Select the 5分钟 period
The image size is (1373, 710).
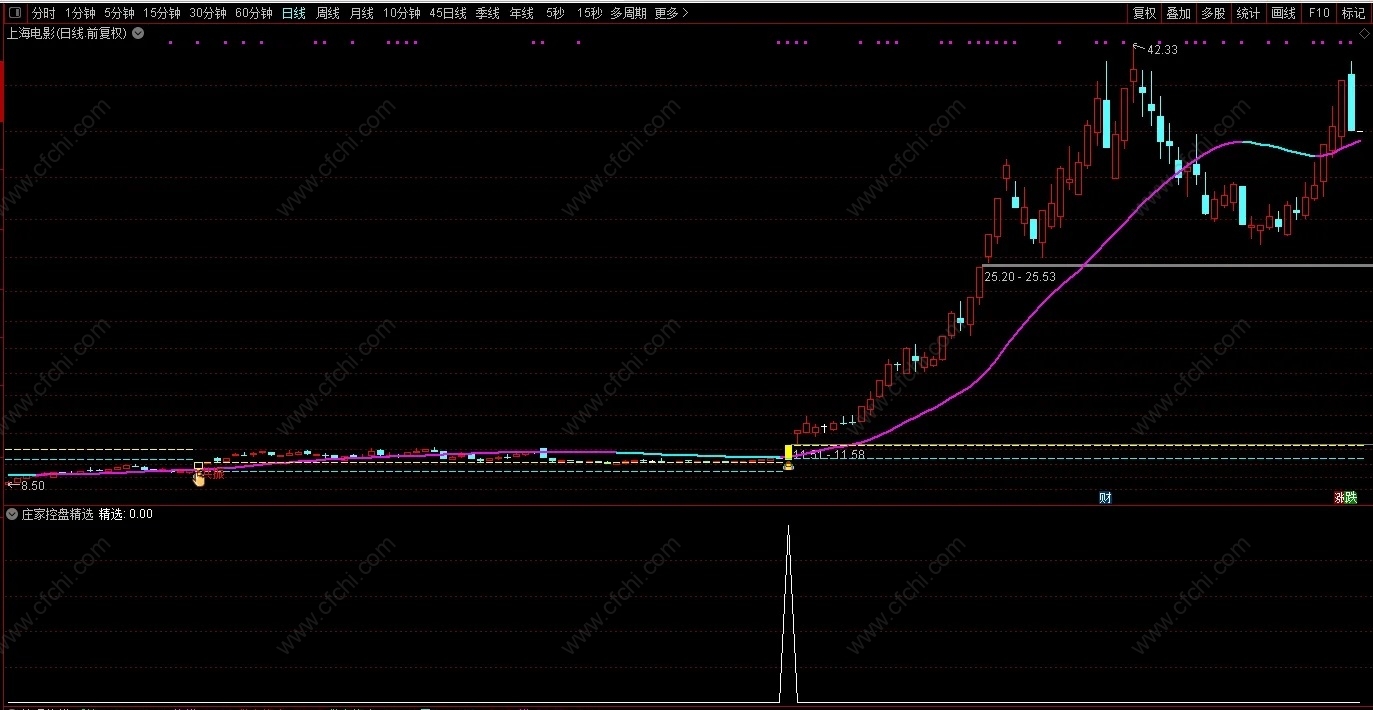119,13
